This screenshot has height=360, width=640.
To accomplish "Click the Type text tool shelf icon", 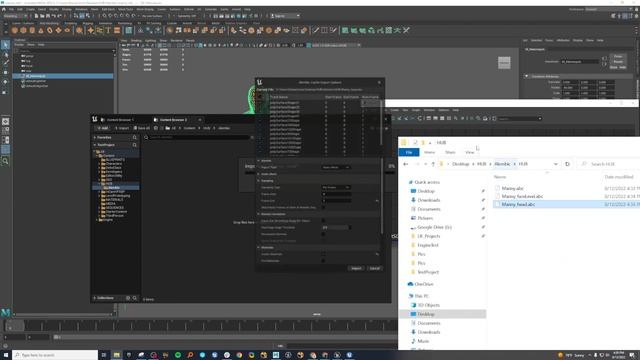I will pos(108,30).
